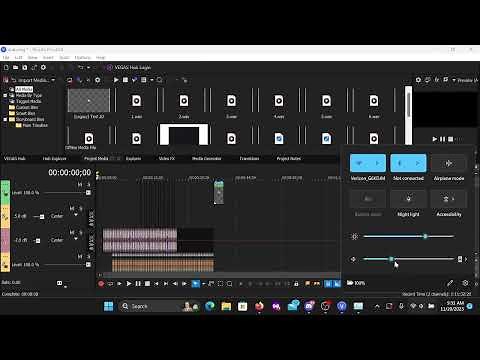This screenshot has height=360, width=480.
Task: Adjust the volume slider in quick settings
Action: pyautogui.click(x=408, y=259)
